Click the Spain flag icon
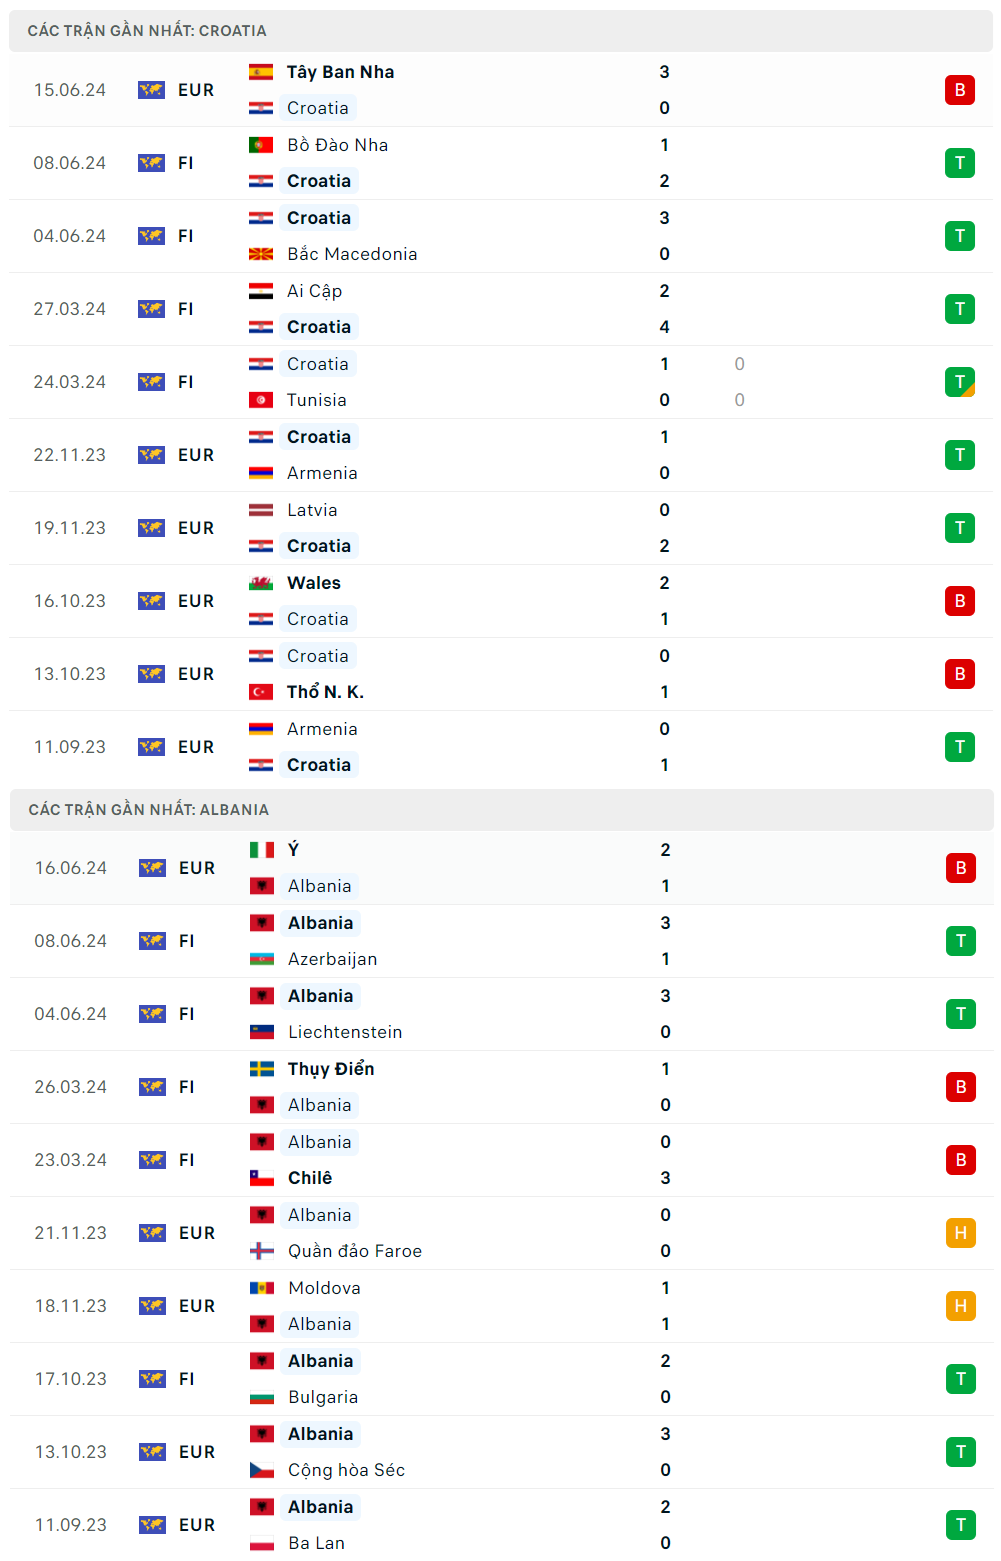The image size is (1001, 1561). (x=261, y=72)
